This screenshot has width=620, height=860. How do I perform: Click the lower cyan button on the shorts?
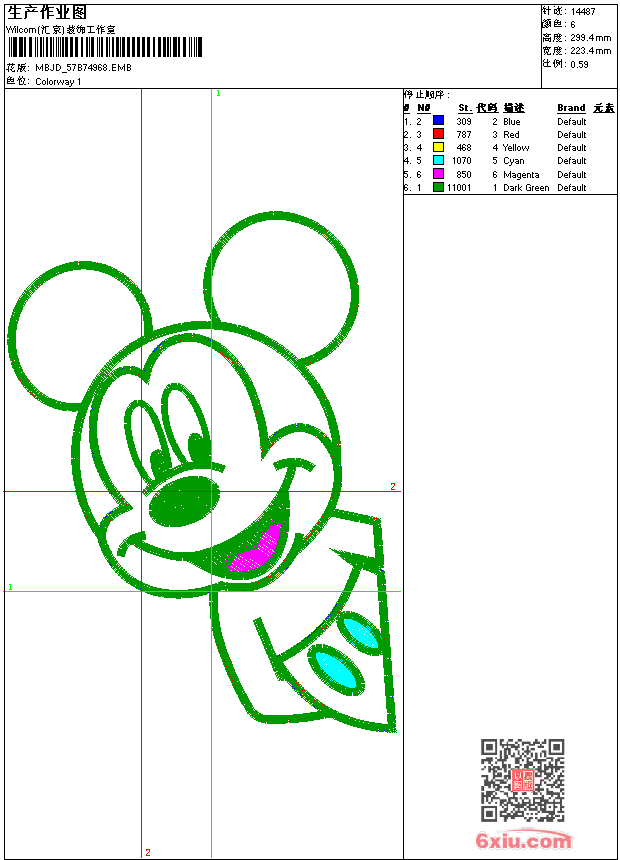(x=336, y=669)
